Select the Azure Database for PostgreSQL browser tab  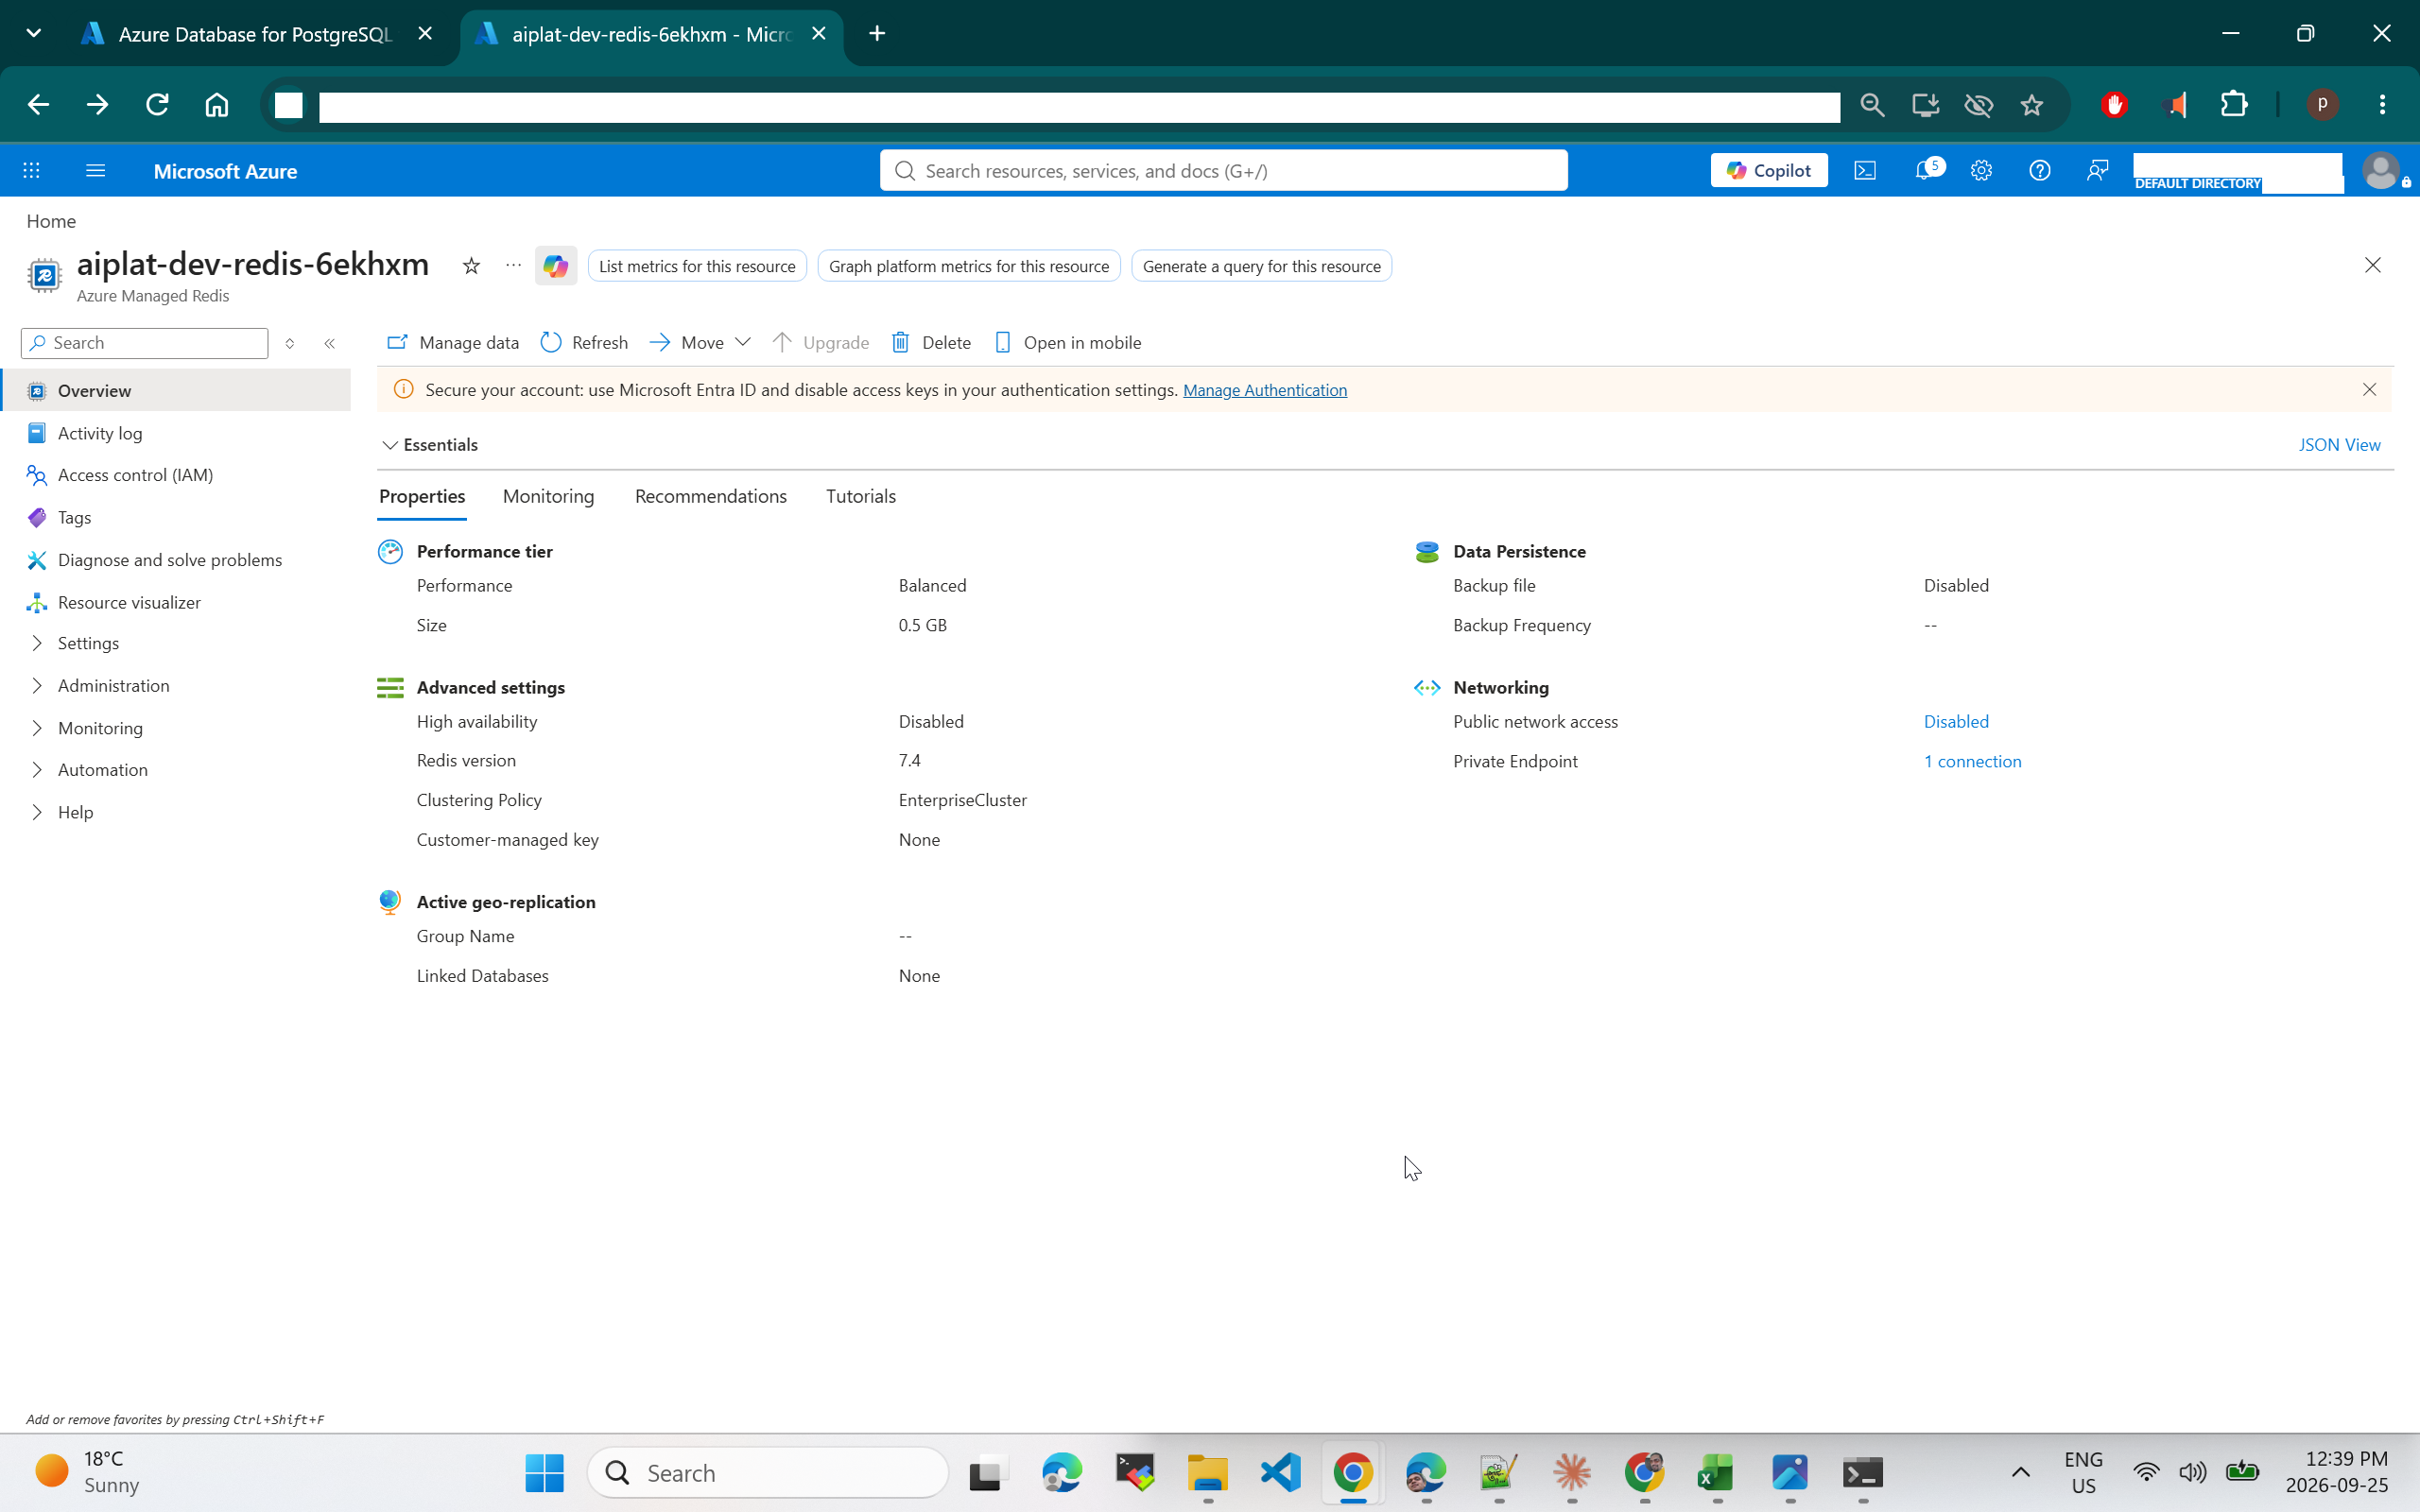click(x=254, y=34)
